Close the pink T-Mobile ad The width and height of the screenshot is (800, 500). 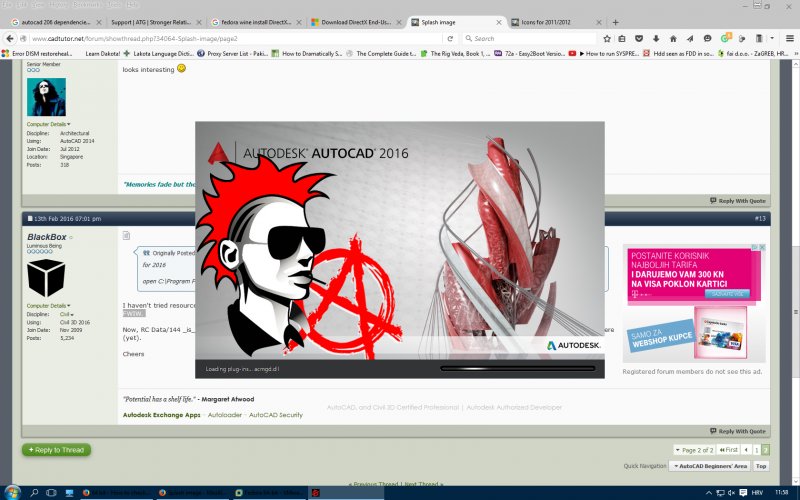762,247
